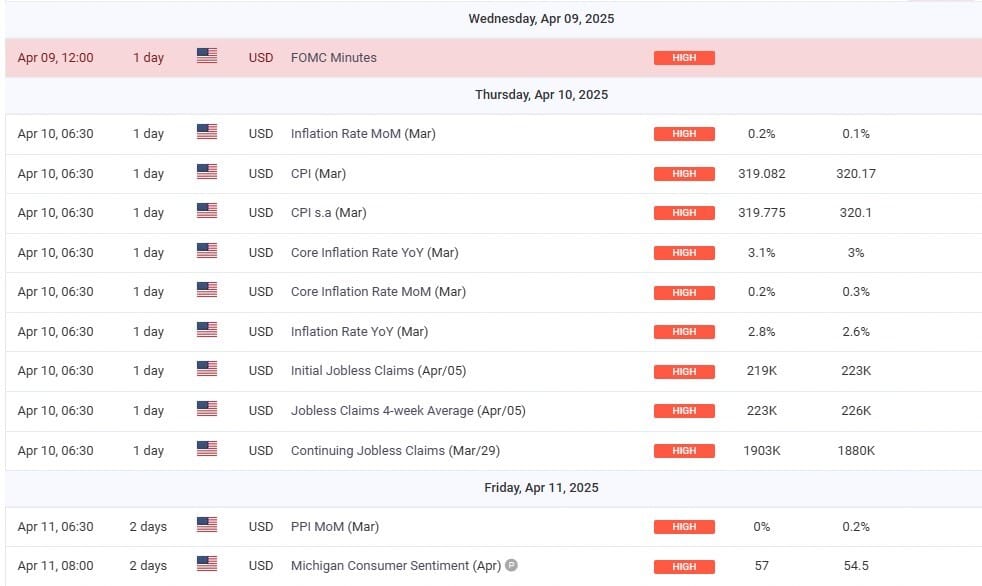
Task: Click the HIGH badge on the FOMC Minutes row
Action: coord(684,58)
